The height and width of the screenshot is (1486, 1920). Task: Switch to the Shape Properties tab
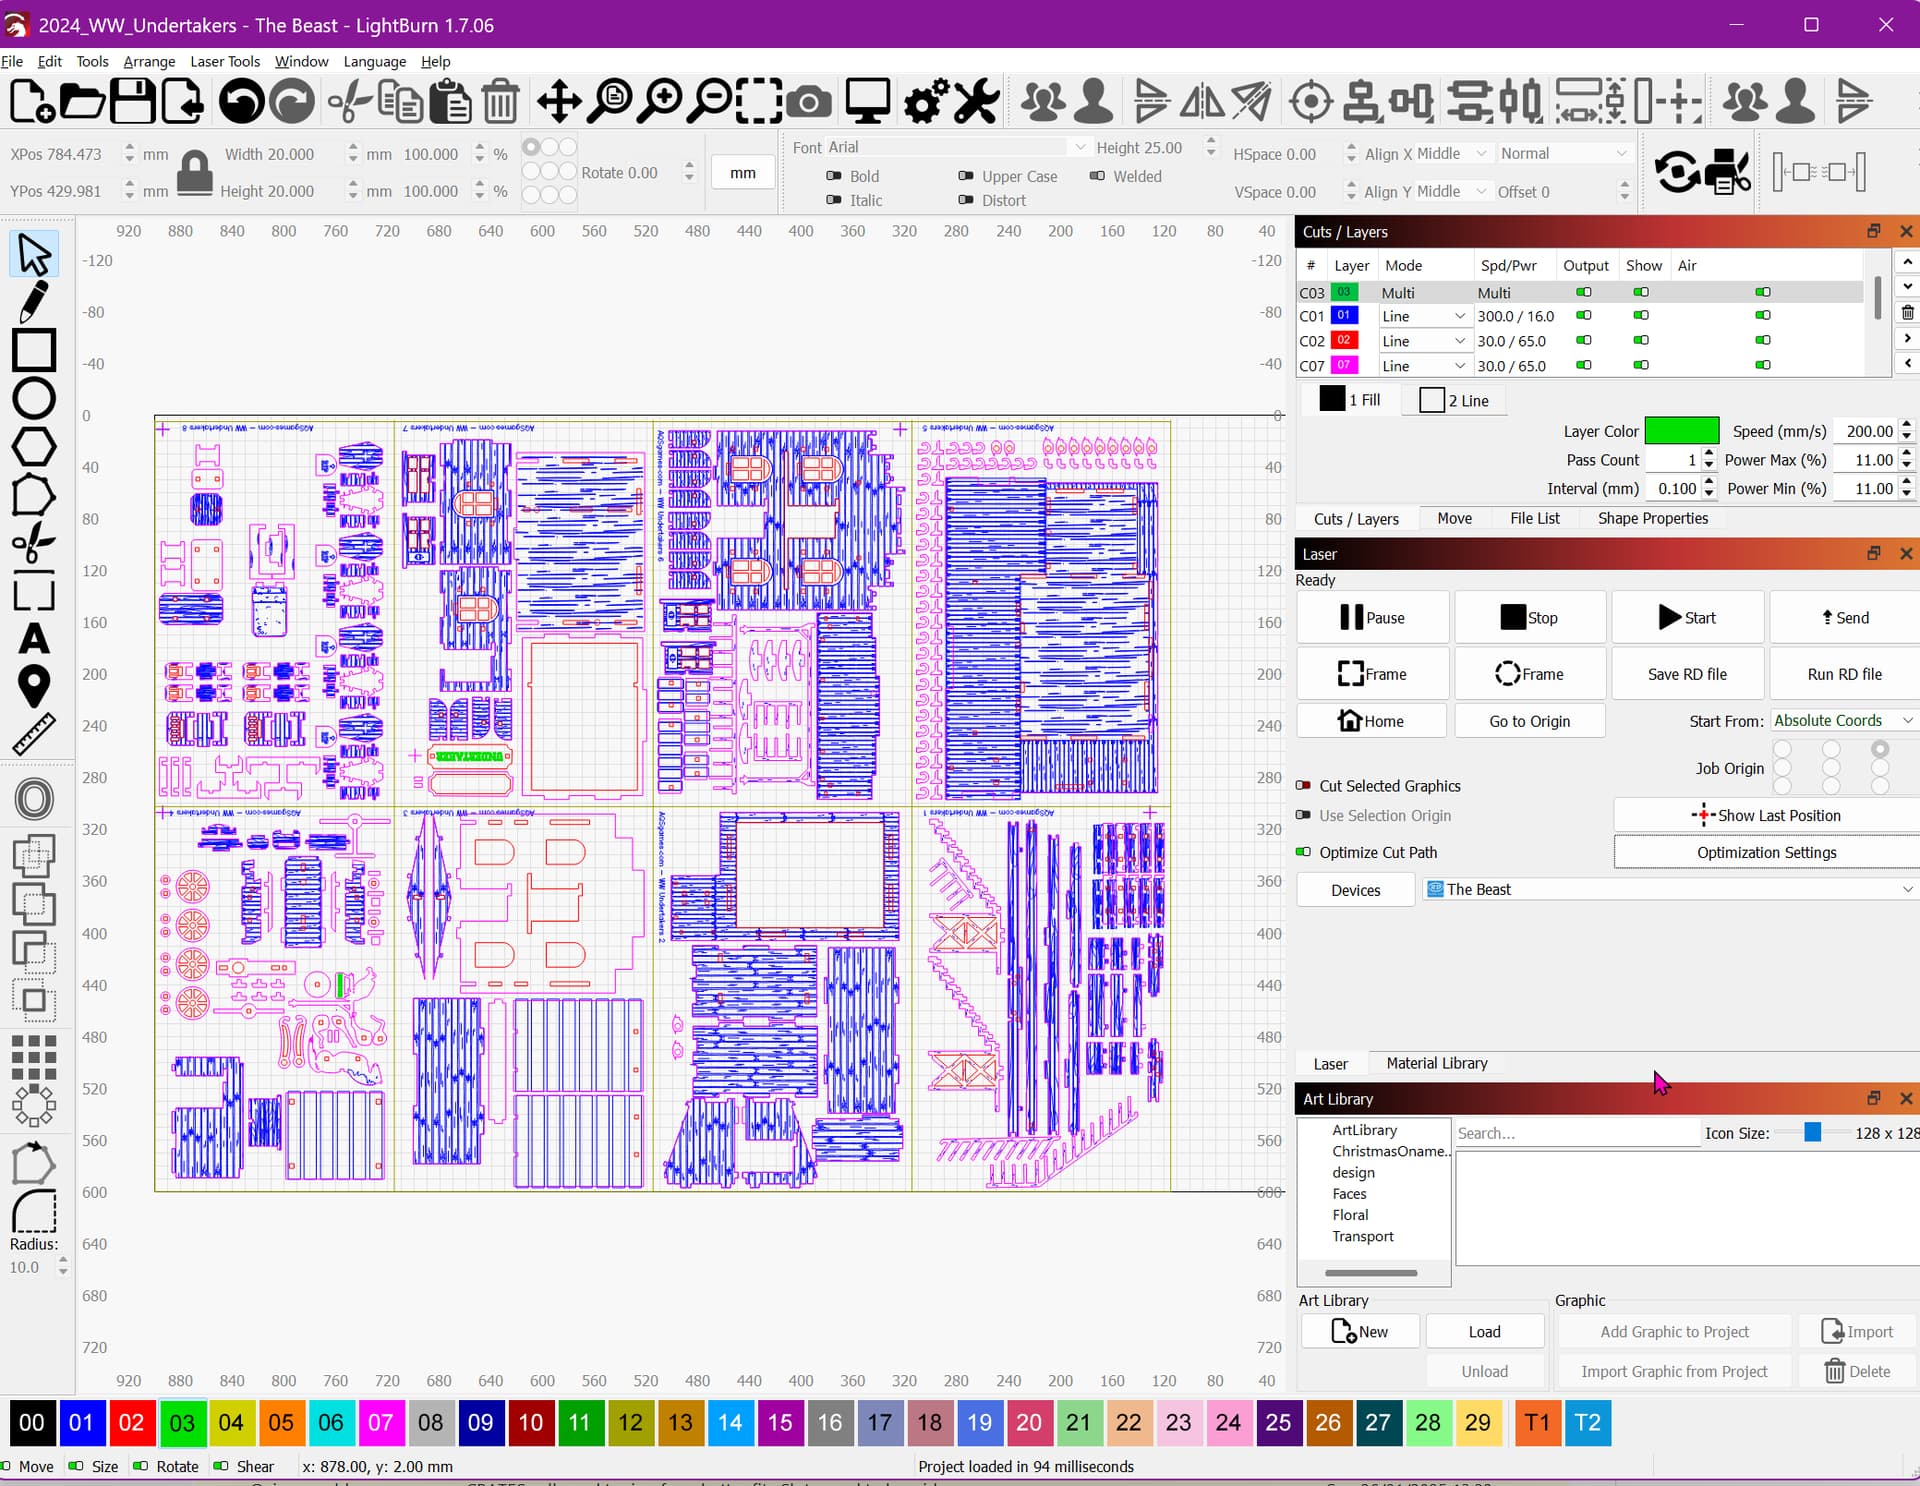[x=1652, y=518]
